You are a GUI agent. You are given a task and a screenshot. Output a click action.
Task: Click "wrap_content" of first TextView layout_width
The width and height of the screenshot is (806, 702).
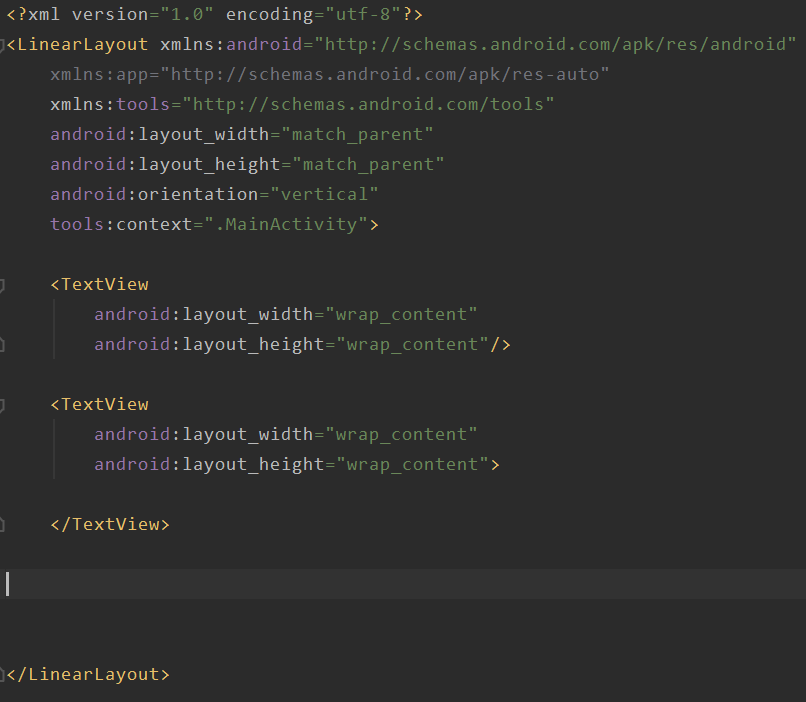401,315
